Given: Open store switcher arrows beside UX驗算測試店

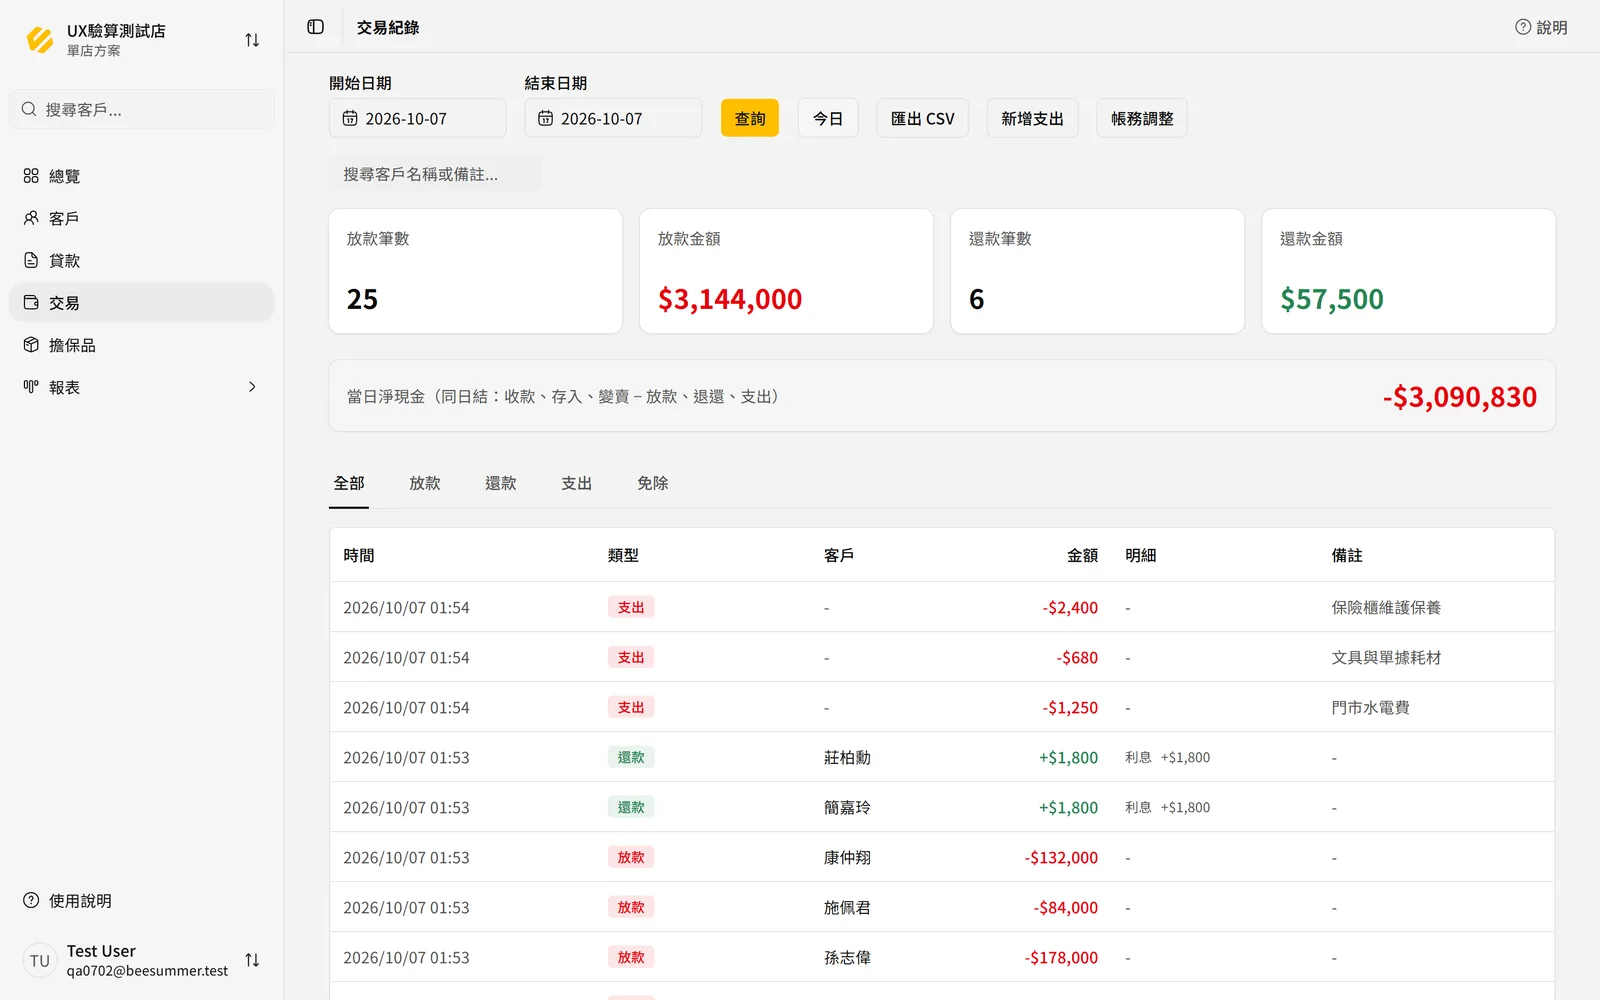Looking at the screenshot, I should (252, 40).
